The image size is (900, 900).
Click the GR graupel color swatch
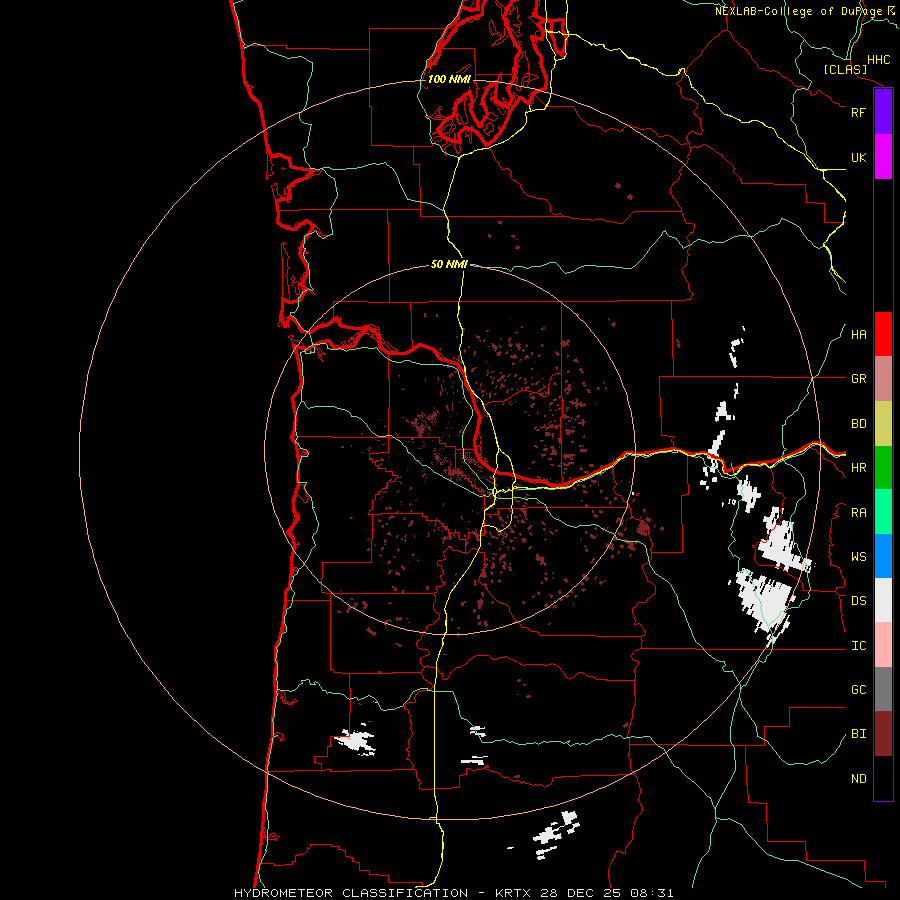[x=883, y=379]
